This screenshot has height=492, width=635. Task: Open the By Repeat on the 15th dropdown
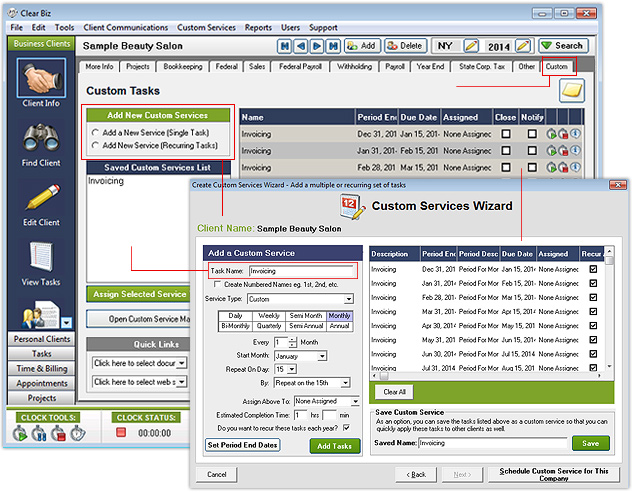point(345,383)
